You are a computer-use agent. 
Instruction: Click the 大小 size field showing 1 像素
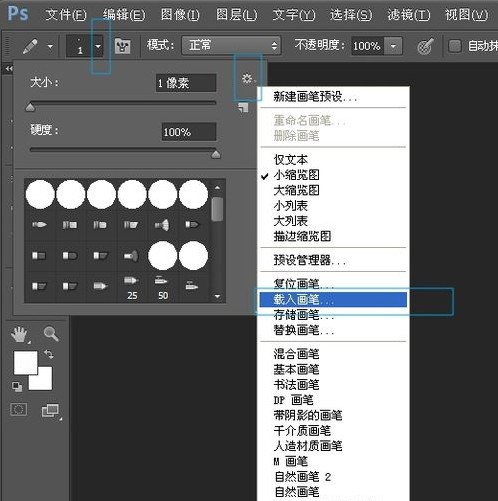[x=186, y=83]
